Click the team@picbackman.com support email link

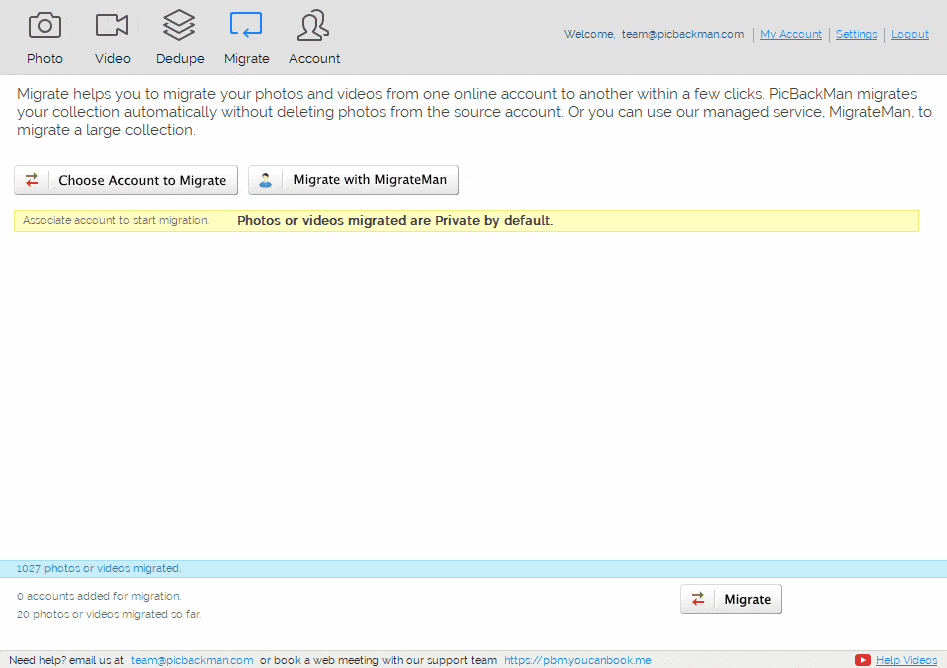(x=192, y=660)
